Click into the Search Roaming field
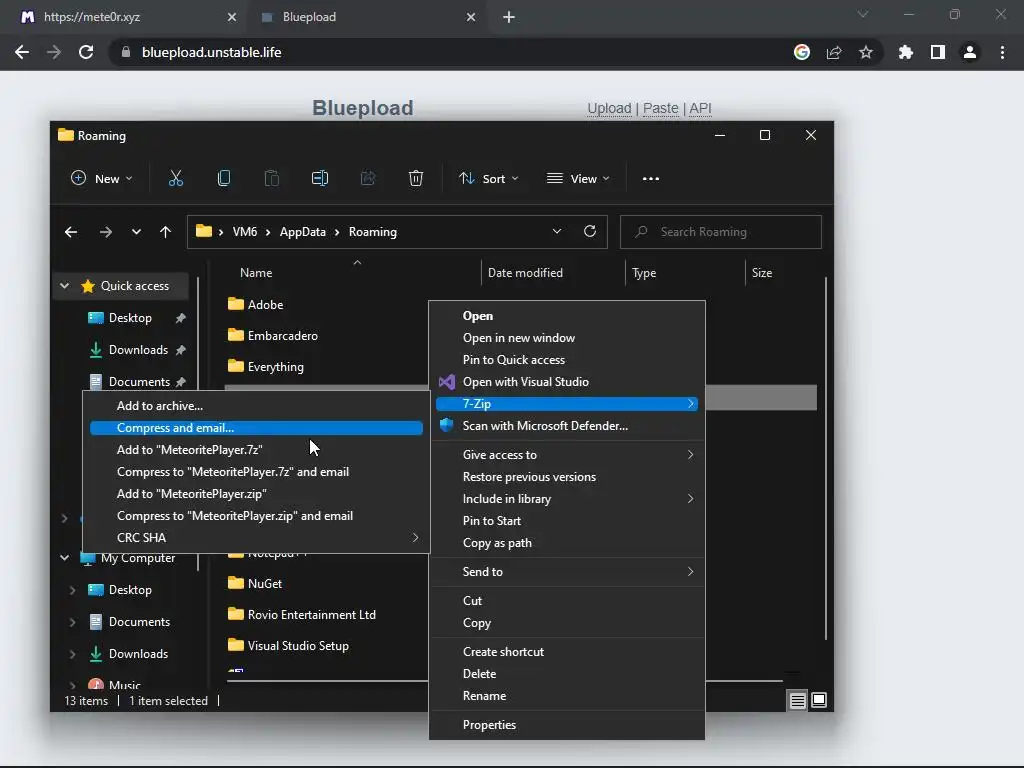The image size is (1024, 768). 720,232
